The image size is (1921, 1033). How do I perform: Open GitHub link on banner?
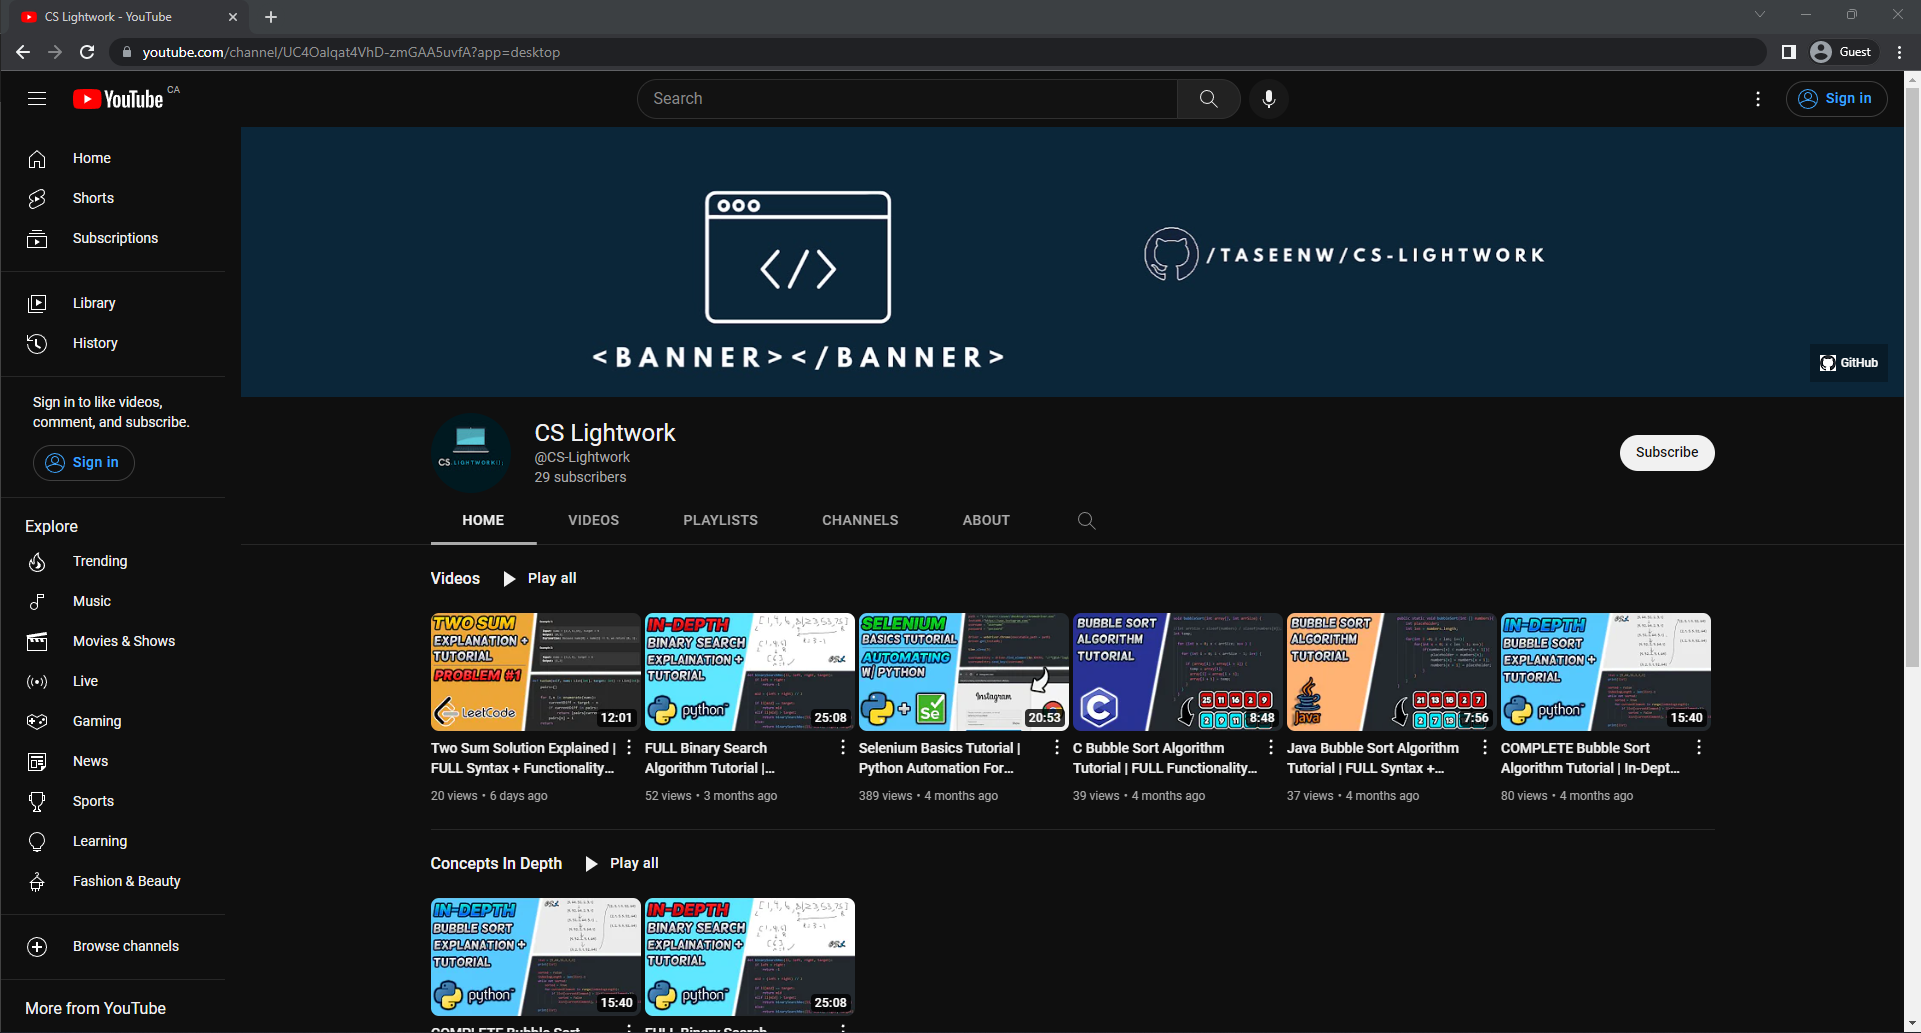(1848, 363)
